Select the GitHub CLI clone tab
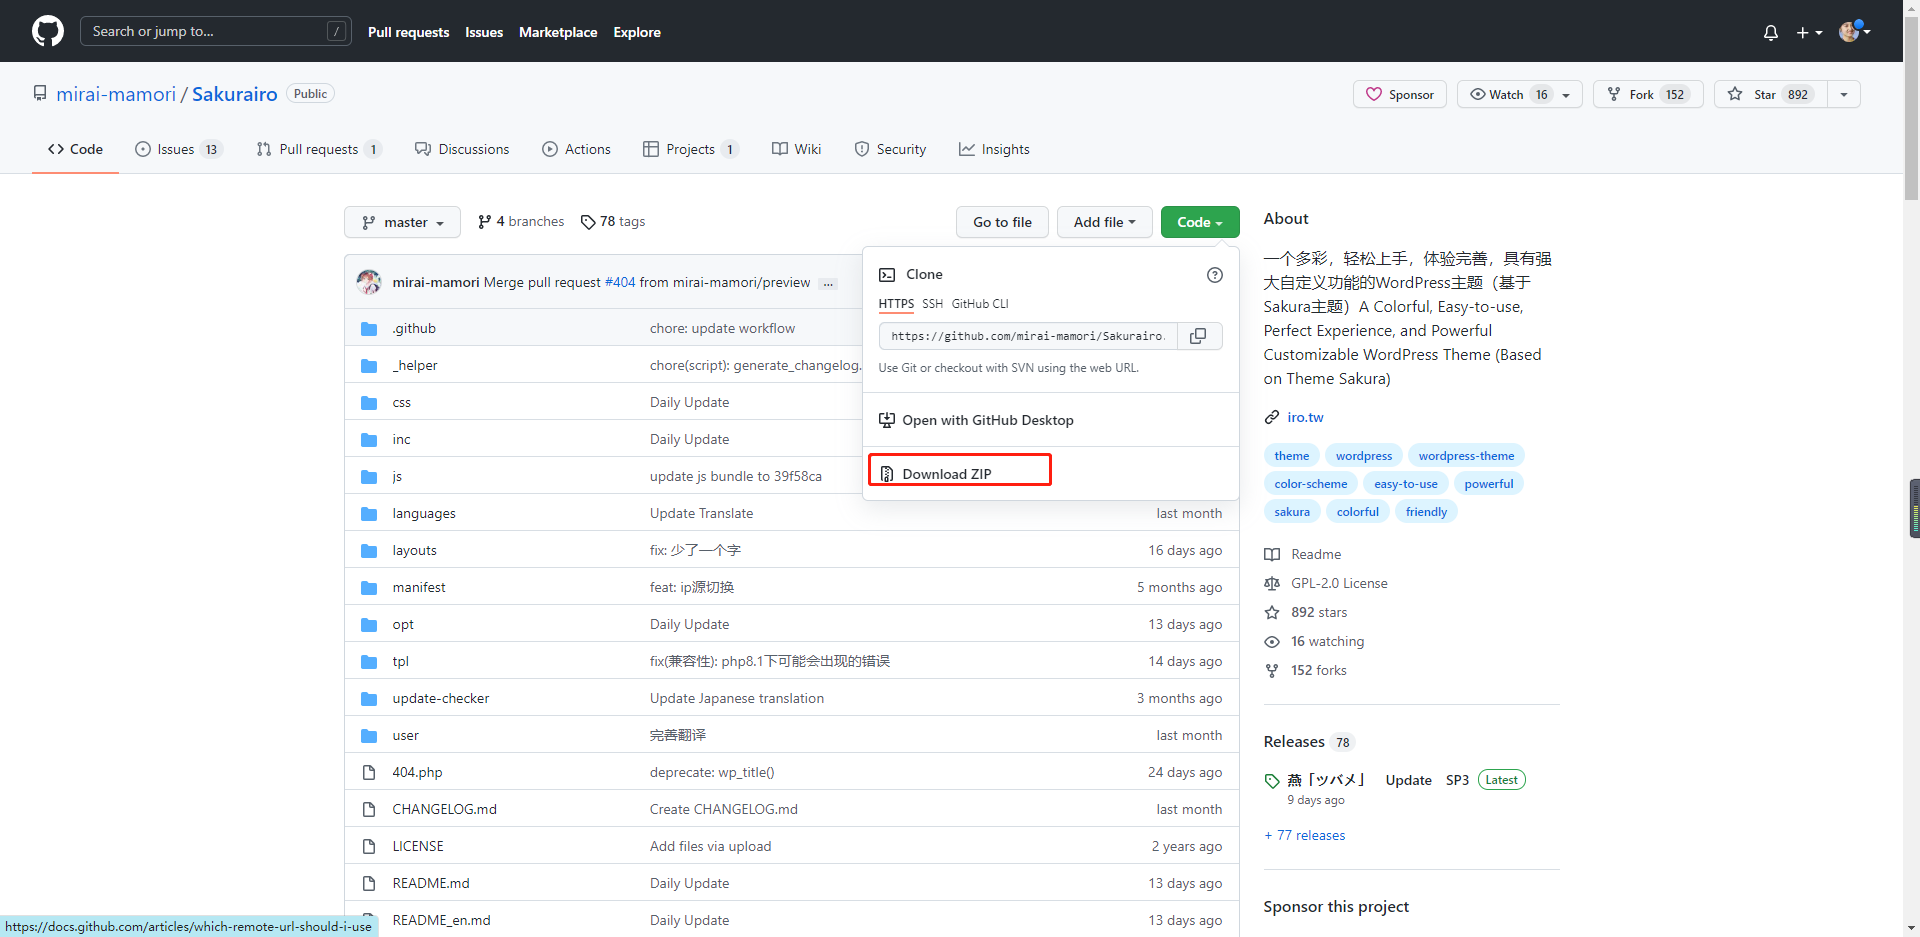This screenshot has height=937, width=1920. (980, 304)
